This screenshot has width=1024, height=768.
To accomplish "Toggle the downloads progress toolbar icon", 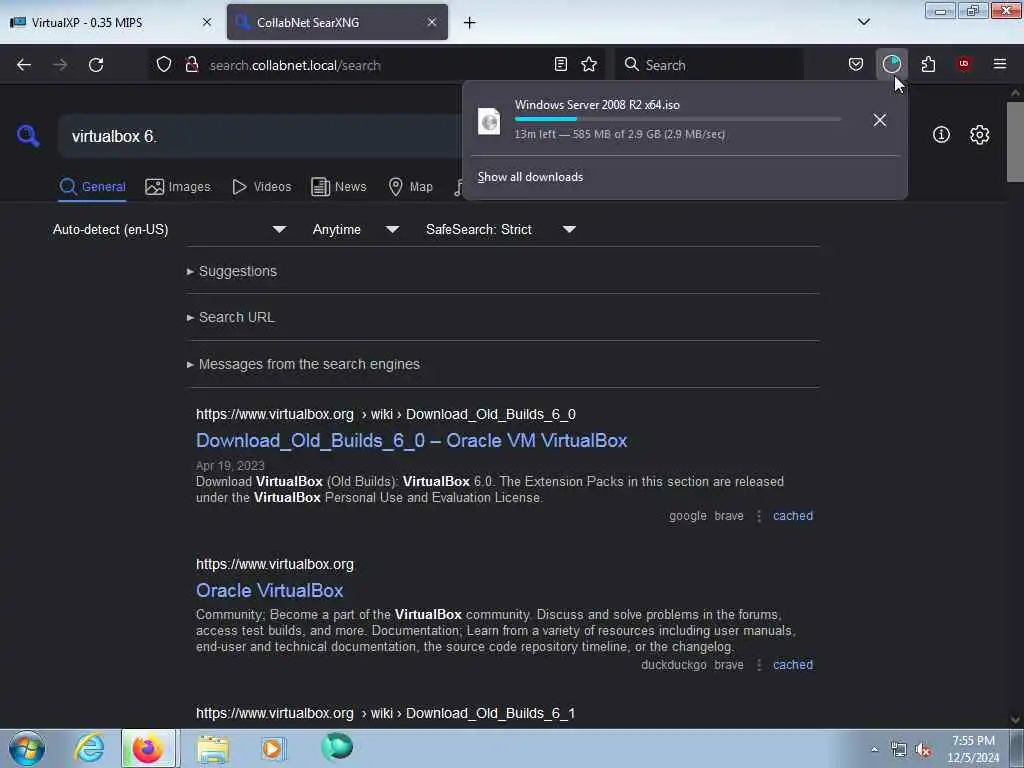I will click(891, 65).
